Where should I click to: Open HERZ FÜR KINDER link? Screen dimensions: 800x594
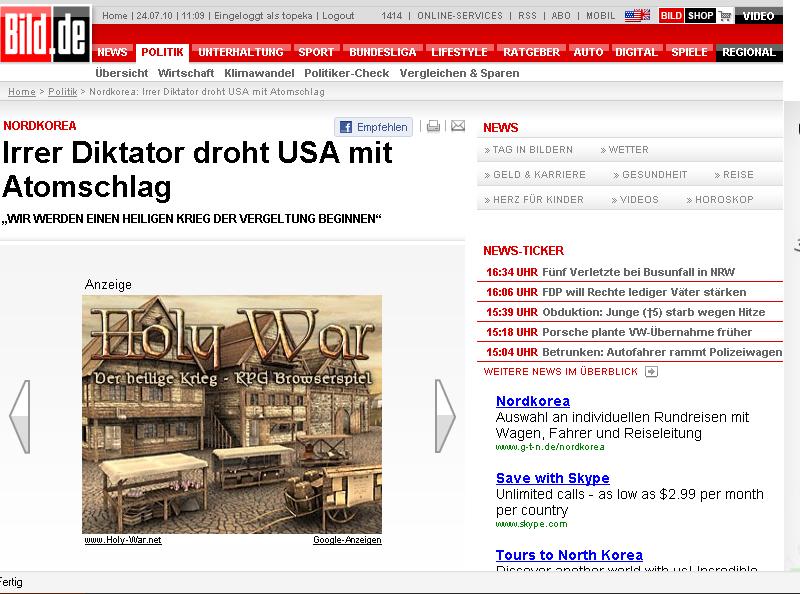click(534, 200)
